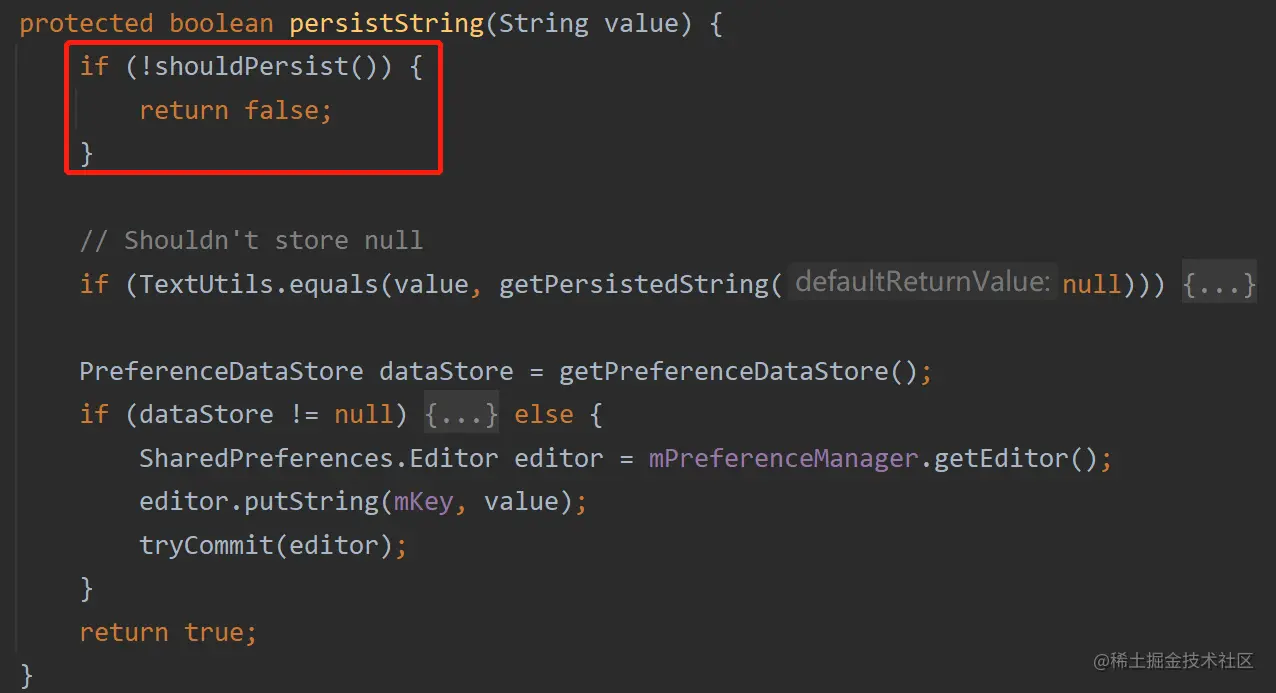Expand folded block after TextUtils.equals condition
Viewport: 1276px width, 693px height.
(1219, 285)
